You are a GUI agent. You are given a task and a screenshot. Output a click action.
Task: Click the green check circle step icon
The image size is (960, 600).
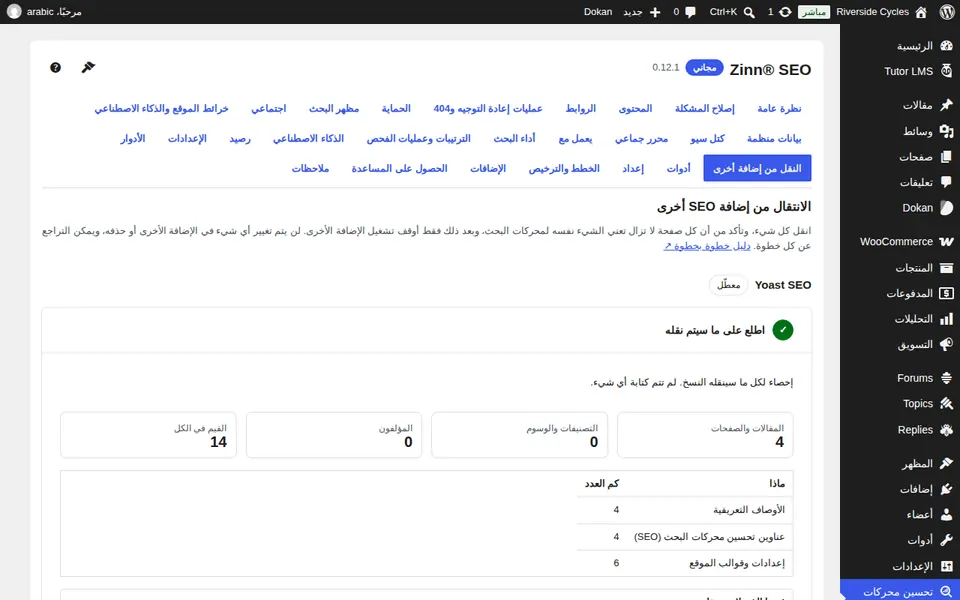(x=782, y=330)
